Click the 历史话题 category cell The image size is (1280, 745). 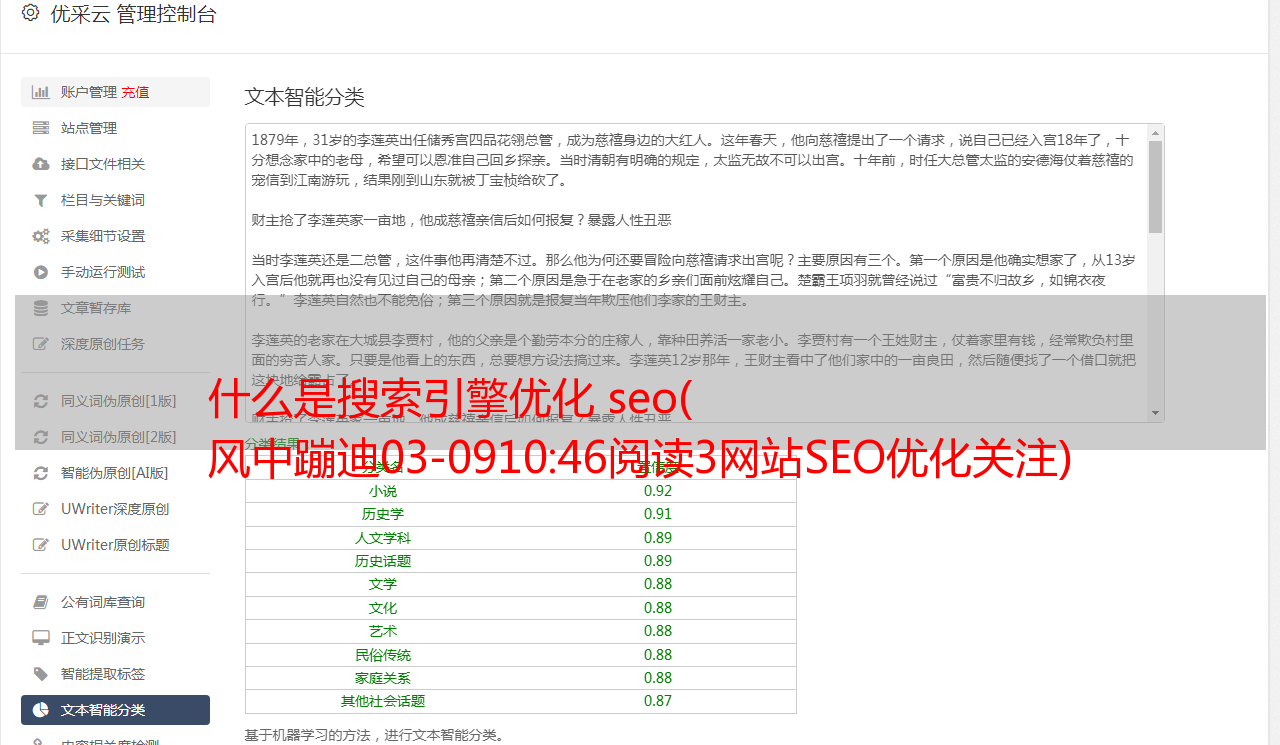tap(382, 561)
